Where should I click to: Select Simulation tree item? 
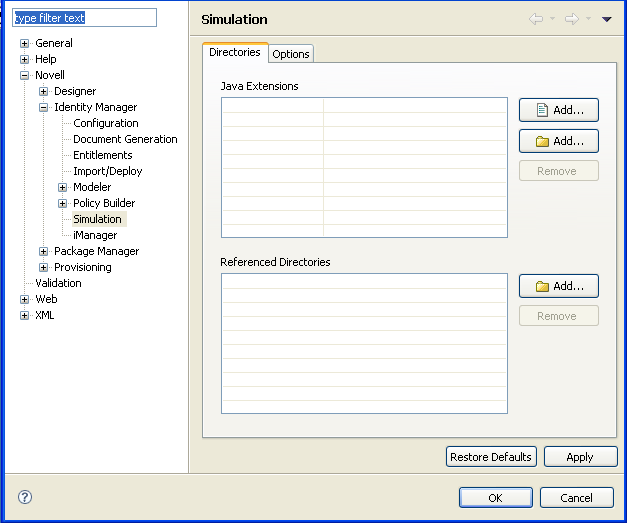[x=97, y=219]
